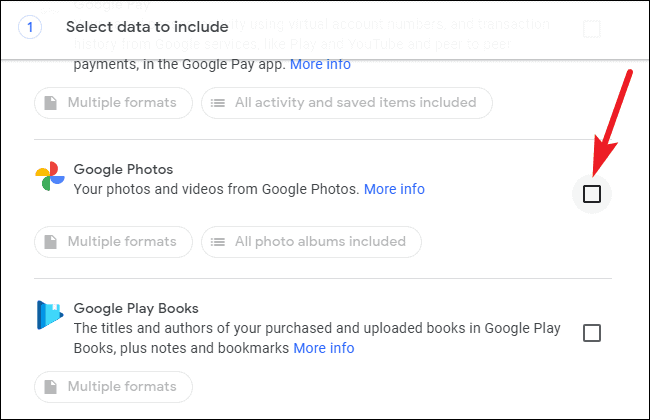This screenshot has width=650, height=420.
Task: Click file icon in Google Photos Multiple formats
Action: pos(51,242)
